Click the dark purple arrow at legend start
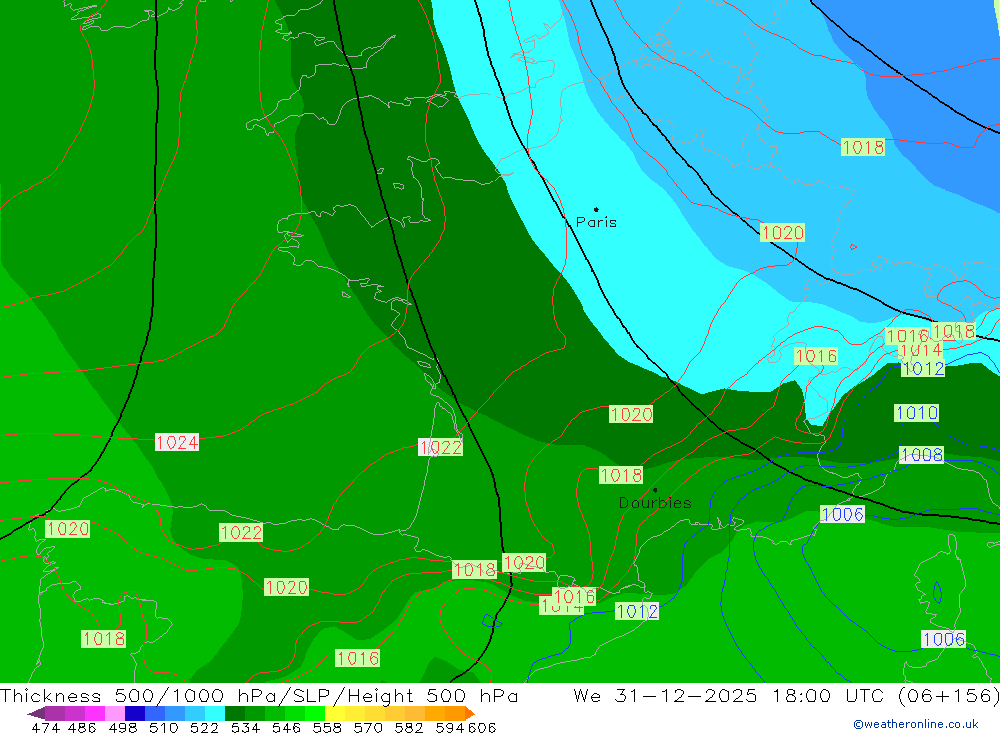This screenshot has width=1000, height=733. [36, 713]
